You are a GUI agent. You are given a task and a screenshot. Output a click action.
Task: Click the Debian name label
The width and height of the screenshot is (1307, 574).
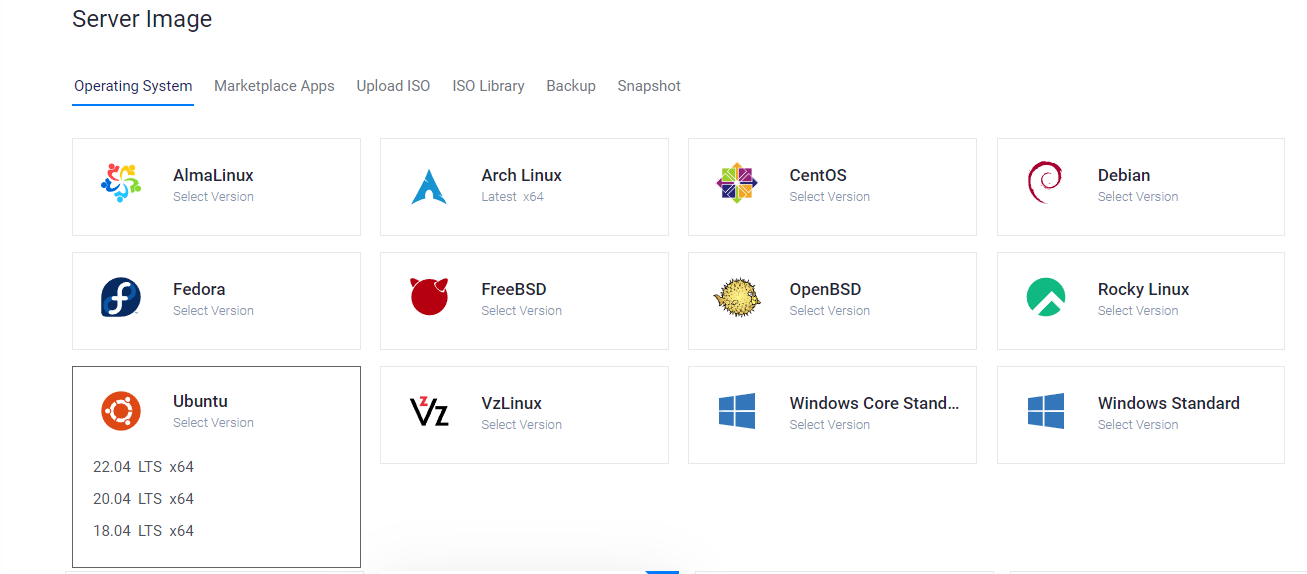(x=1124, y=175)
